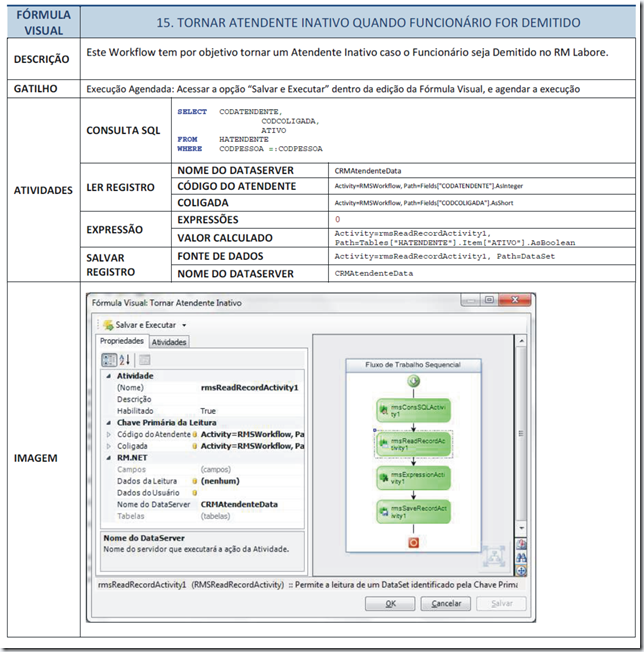The image size is (644, 652).
Task: Click the Cancelar button
Action: (x=446, y=603)
